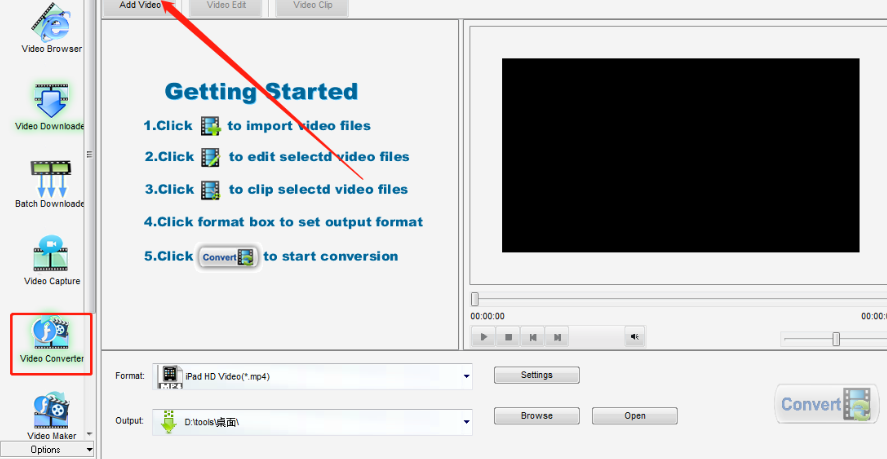887x459 pixels.
Task: Expand the Output path dropdown
Action: [x=466, y=422]
